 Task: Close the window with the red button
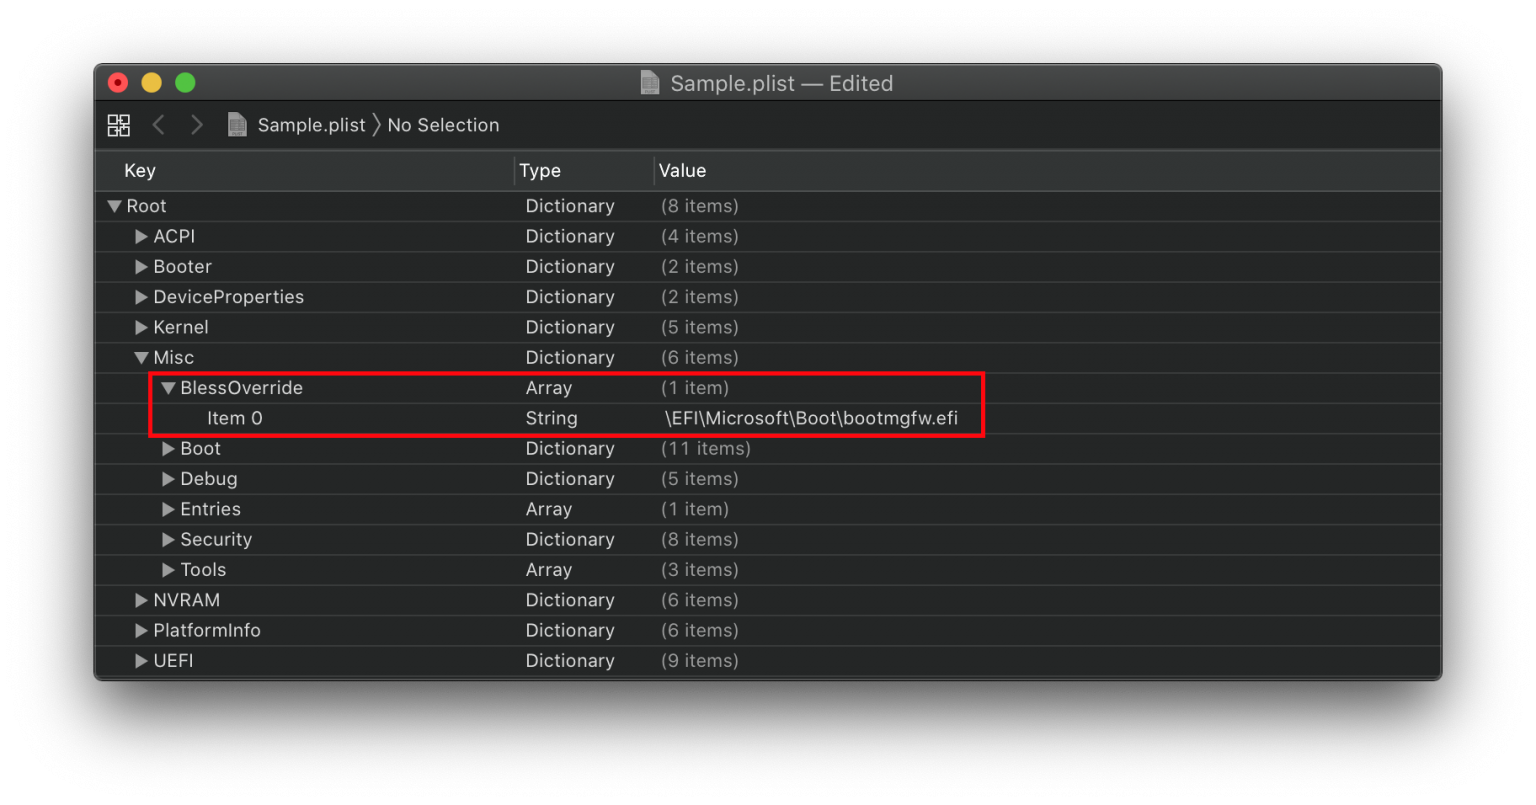point(118,83)
